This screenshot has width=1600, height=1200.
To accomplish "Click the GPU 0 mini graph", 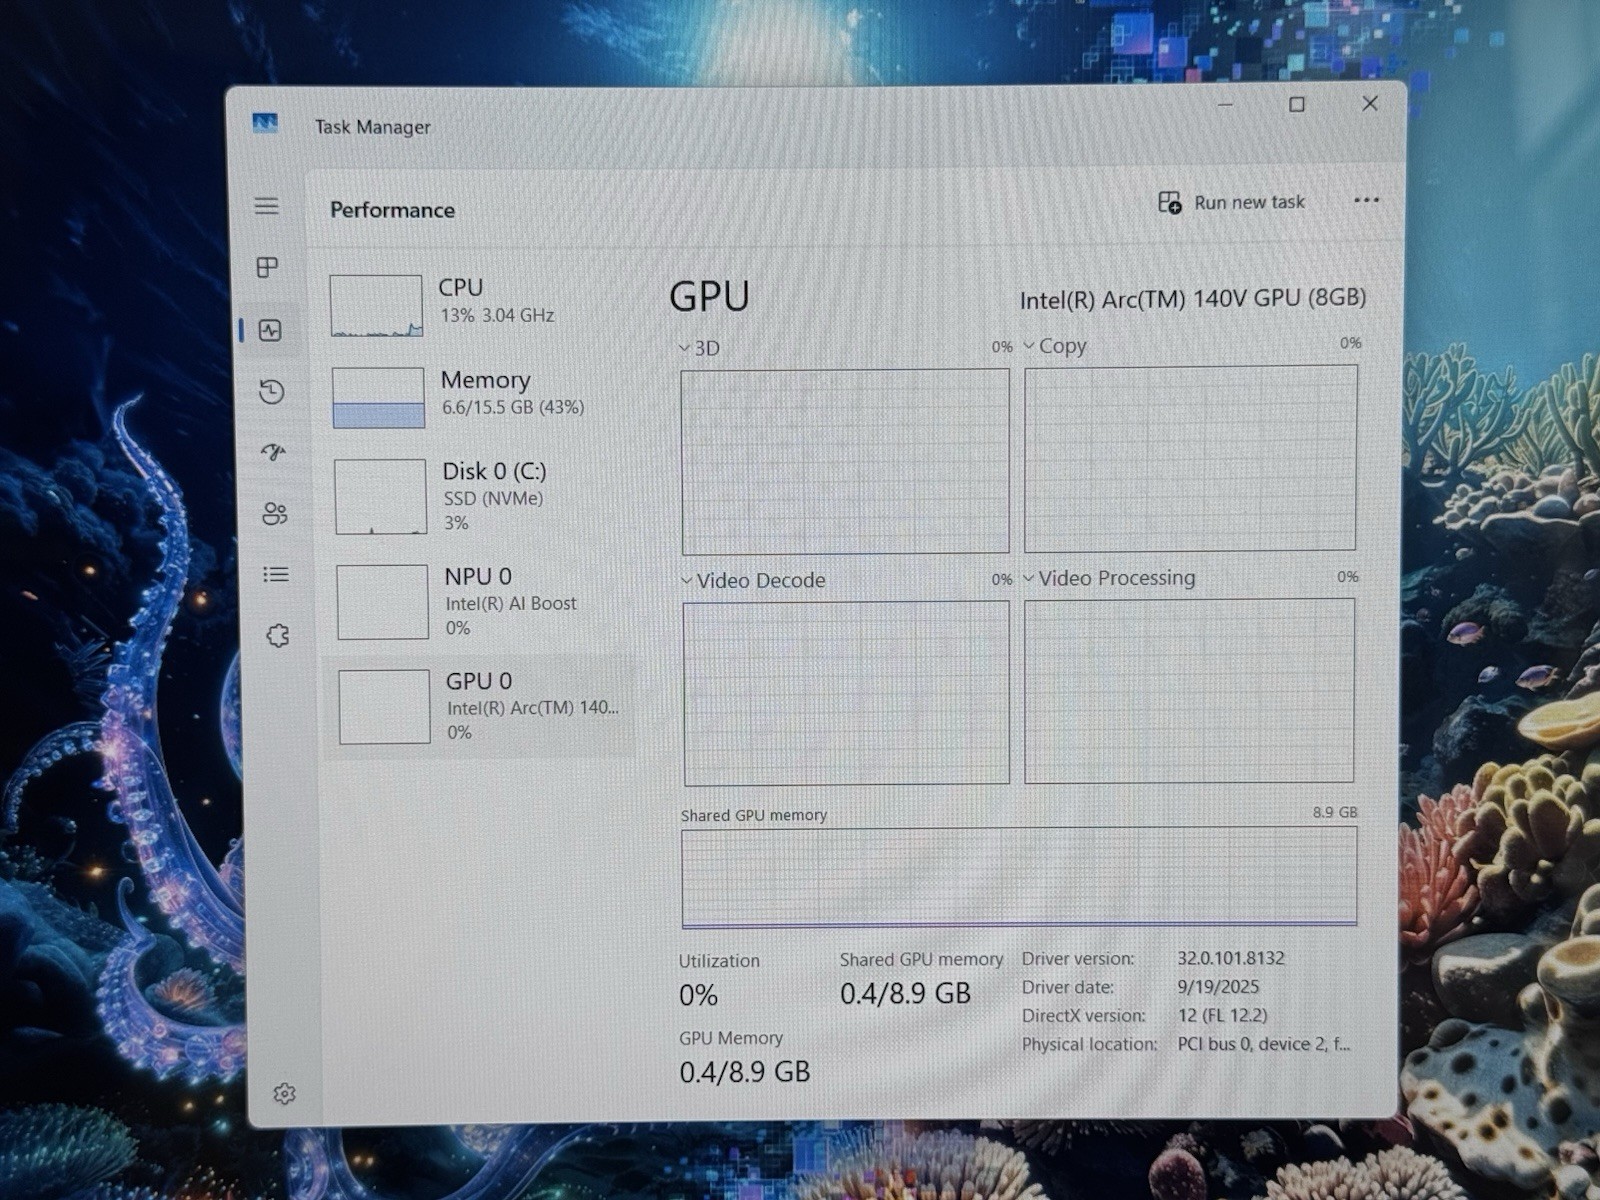I will (385, 707).
